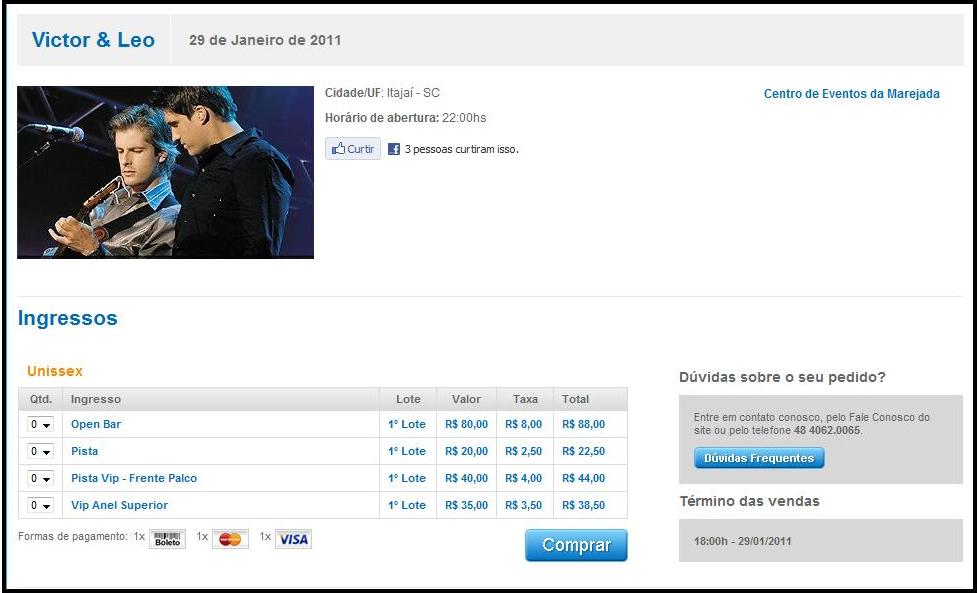The width and height of the screenshot is (978, 593).
Task: Click the Ingresso column header
Action: [x=96, y=399]
